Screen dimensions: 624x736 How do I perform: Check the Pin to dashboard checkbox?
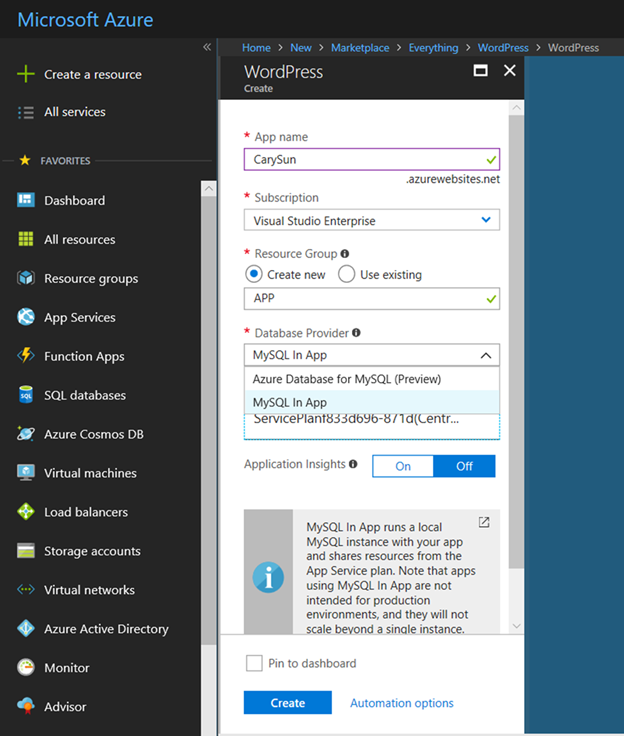coord(254,663)
